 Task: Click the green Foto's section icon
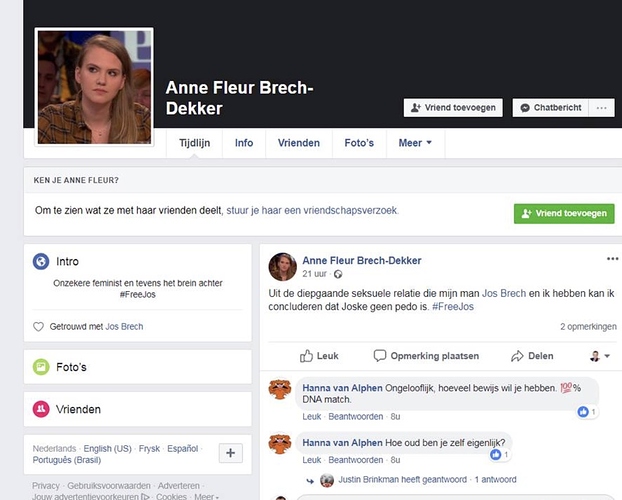point(41,367)
